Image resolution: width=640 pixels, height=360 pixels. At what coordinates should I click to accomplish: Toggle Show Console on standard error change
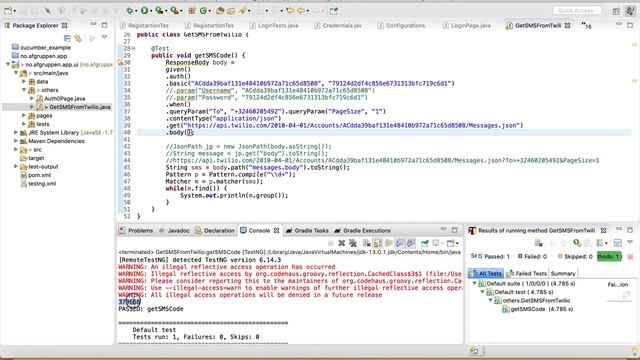click(x=411, y=243)
